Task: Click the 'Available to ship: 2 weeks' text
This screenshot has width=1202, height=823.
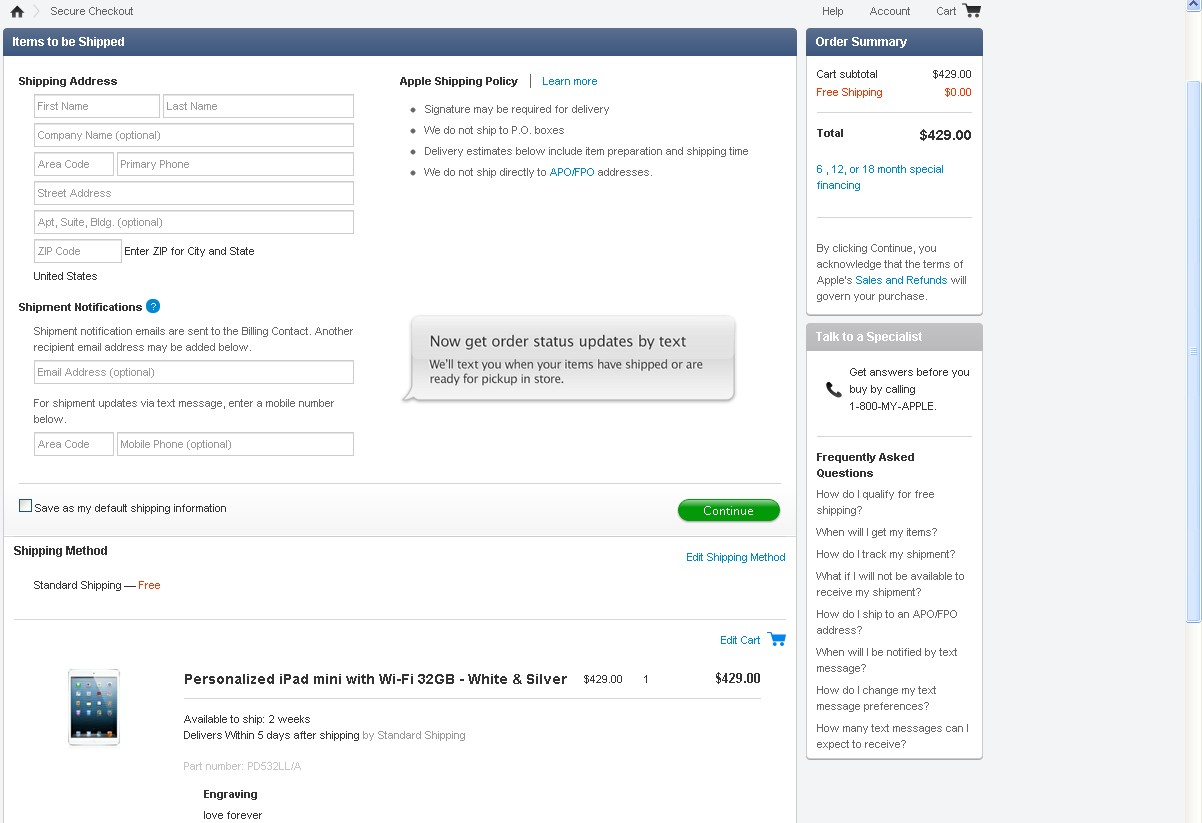Action: (x=247, y=719)
